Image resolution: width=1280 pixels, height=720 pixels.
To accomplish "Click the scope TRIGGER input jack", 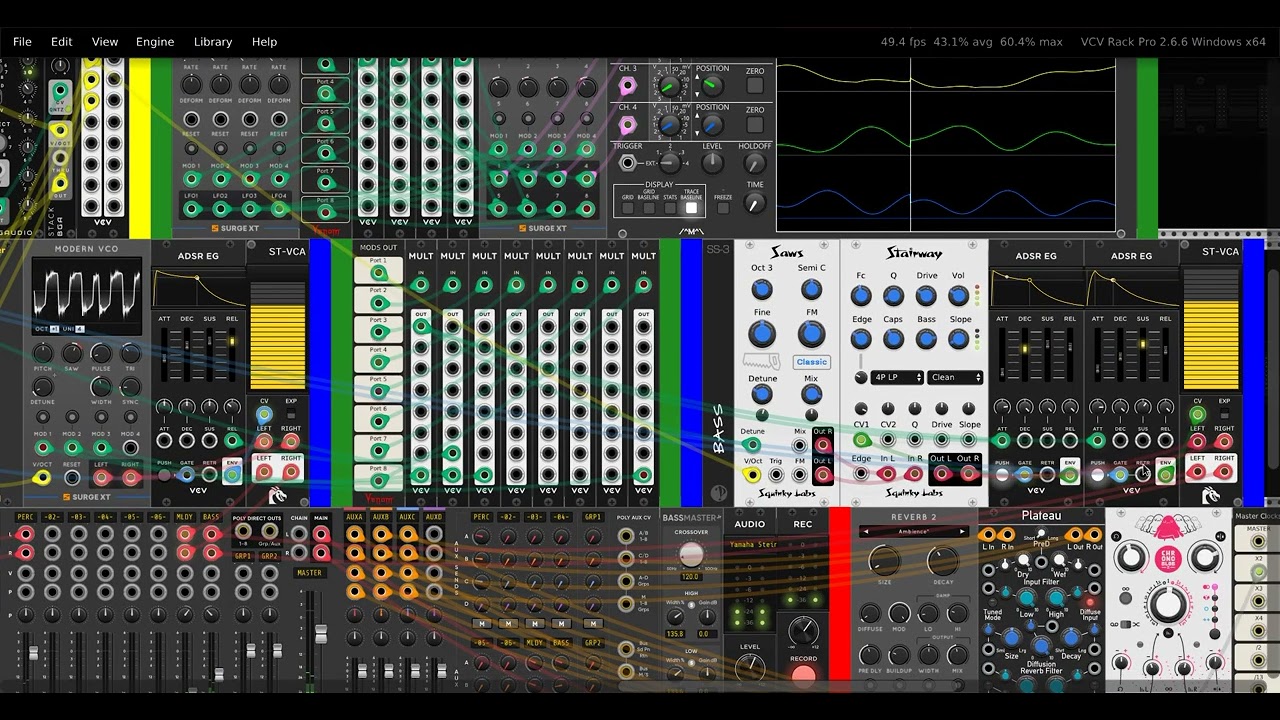I will 628,163.
